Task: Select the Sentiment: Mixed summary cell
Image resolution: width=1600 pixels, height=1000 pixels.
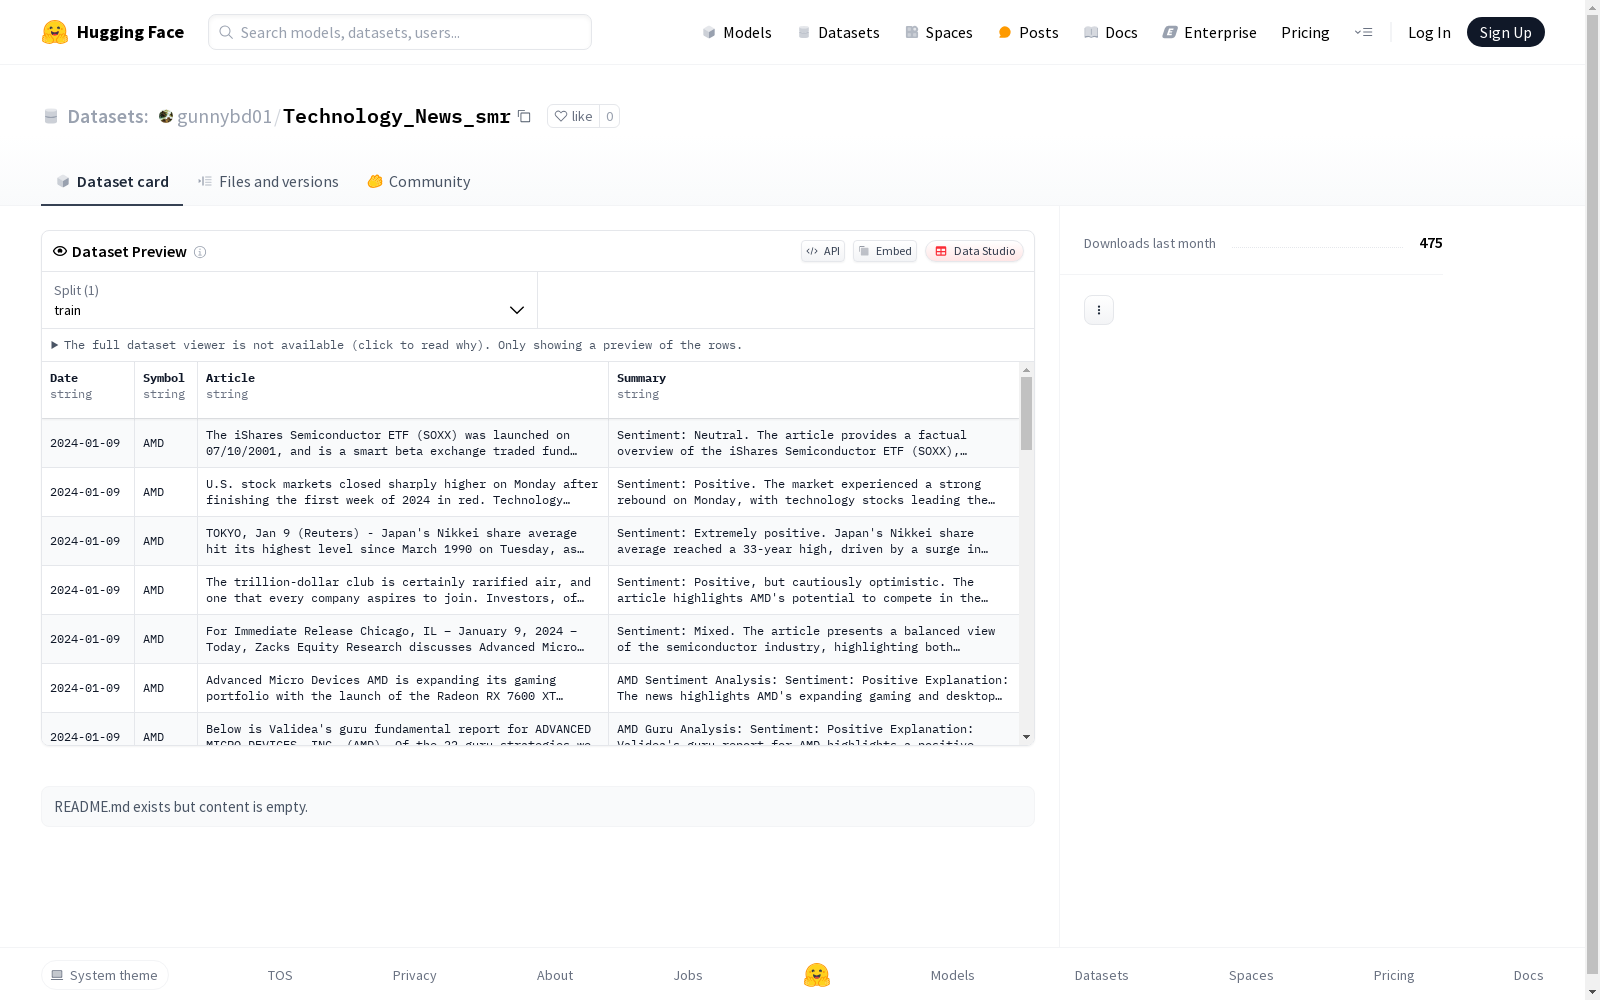Action: tap(814, 639)
